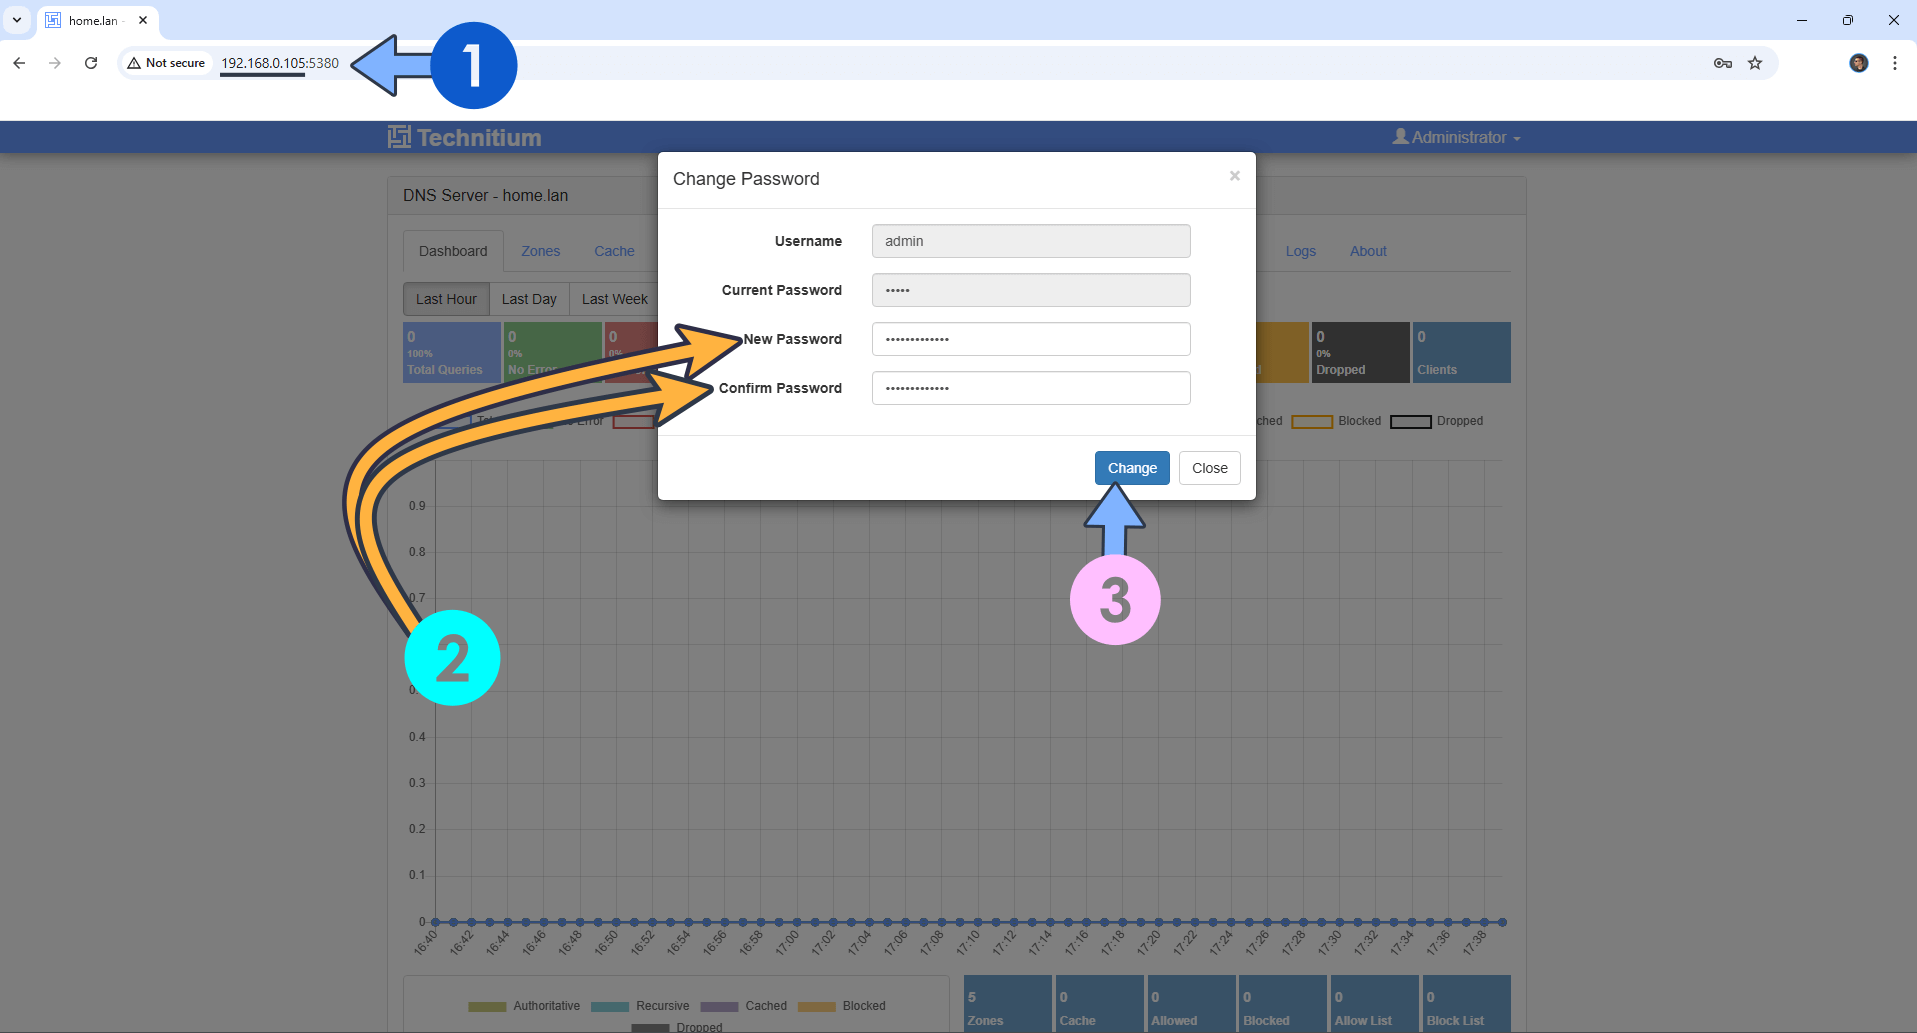Close the Change Password dialog with X
The width and height of the screenshot is (1917, 1033).
point(1234,176)
